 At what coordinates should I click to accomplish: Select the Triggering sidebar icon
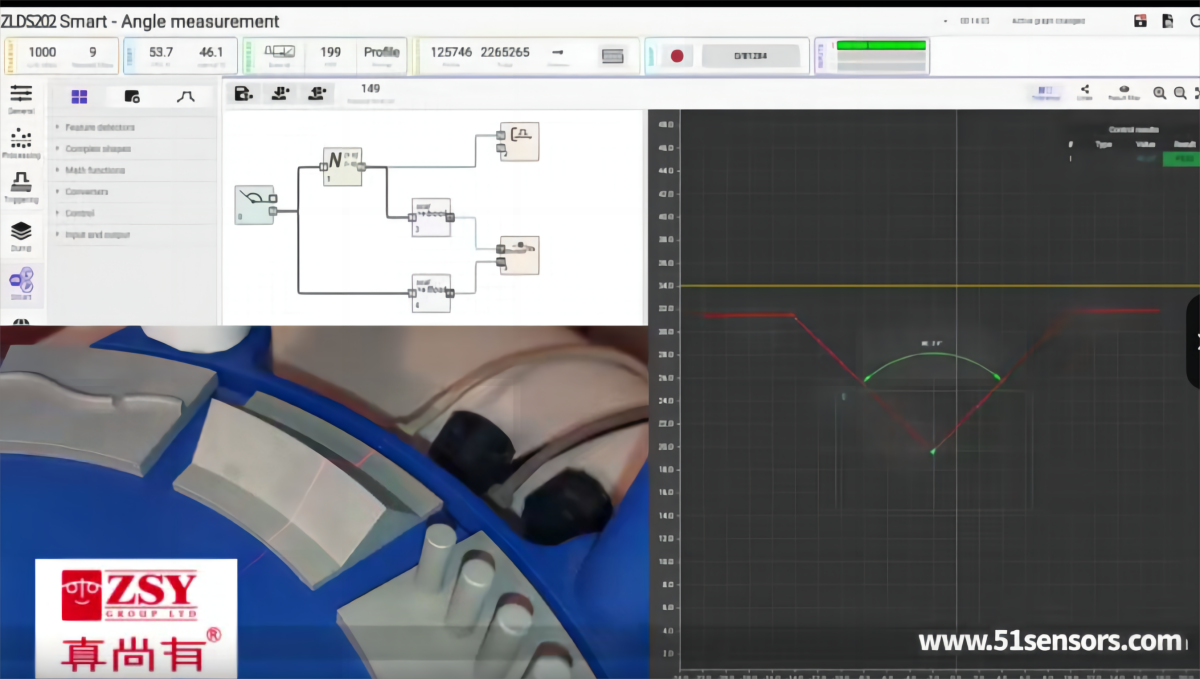coord(21,186)
